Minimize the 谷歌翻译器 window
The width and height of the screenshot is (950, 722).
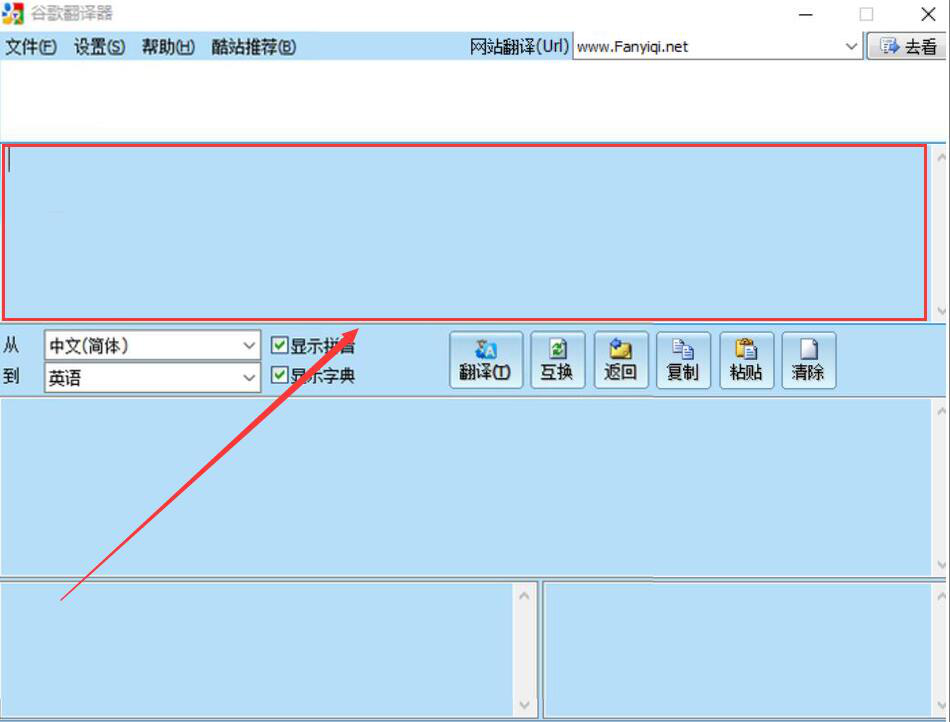point(806,14)
